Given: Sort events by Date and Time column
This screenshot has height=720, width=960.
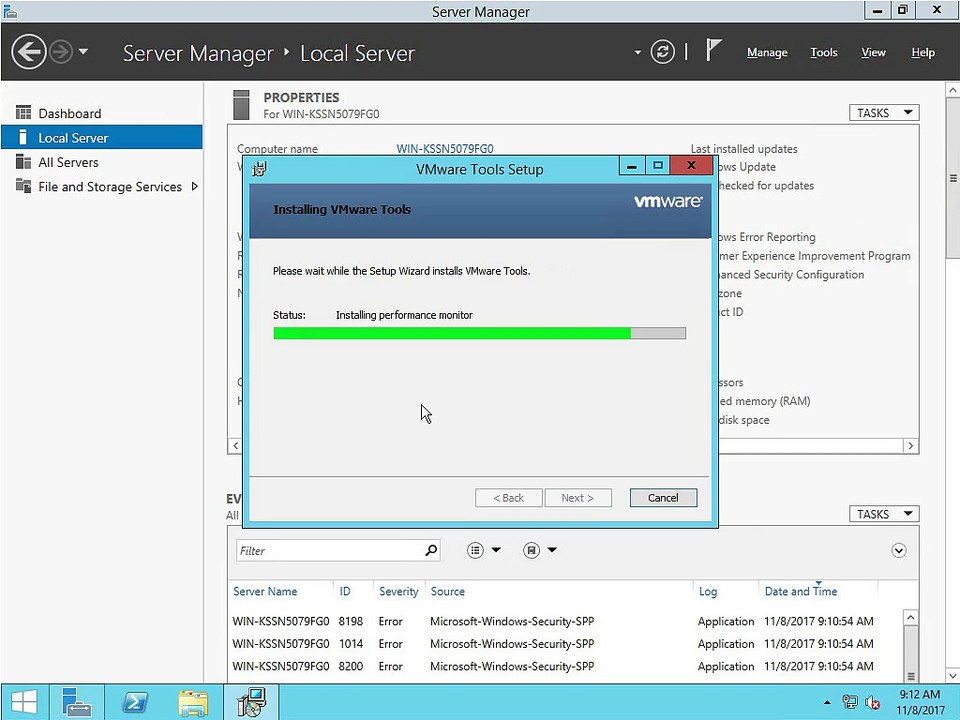Looking at the screenshot, I should pos(801,591).
